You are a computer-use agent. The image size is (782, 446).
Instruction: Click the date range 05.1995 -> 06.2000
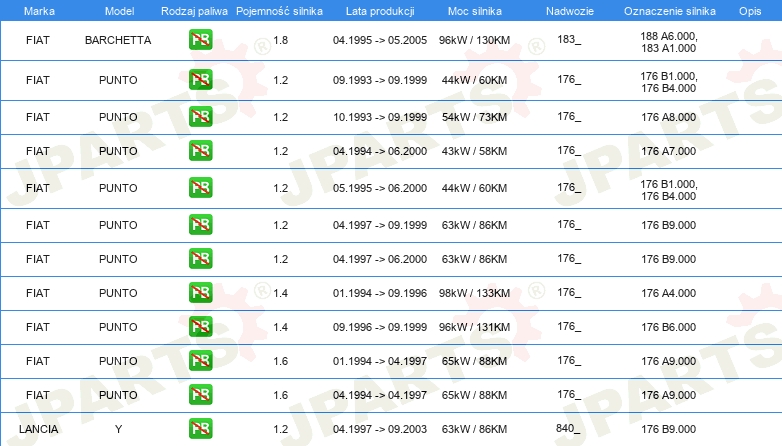coord(380,188)
